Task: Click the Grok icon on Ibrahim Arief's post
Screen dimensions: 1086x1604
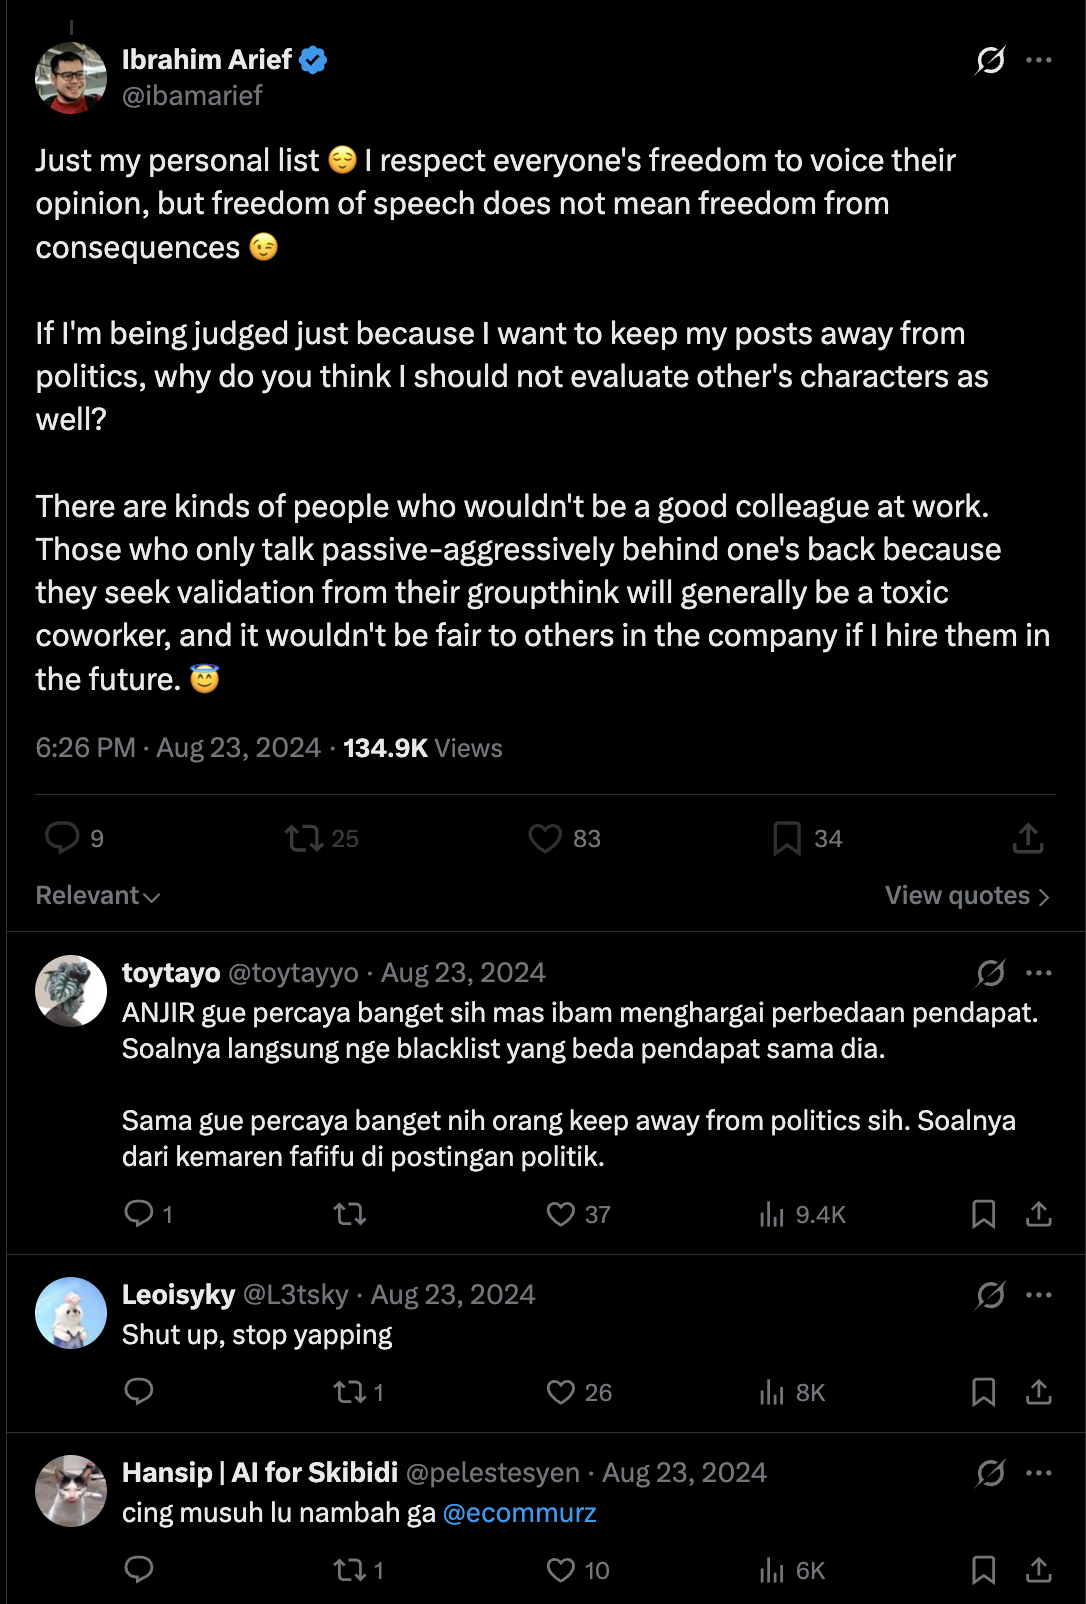Action: click(x=990, y=61)
